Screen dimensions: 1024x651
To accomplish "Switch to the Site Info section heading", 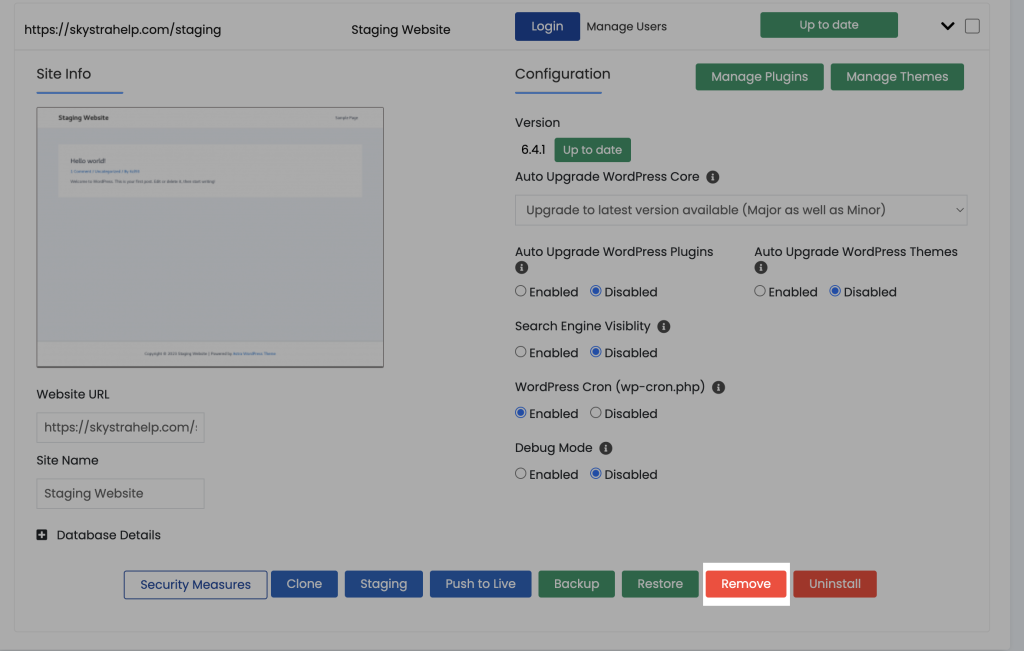I will [x=64, y=74].
